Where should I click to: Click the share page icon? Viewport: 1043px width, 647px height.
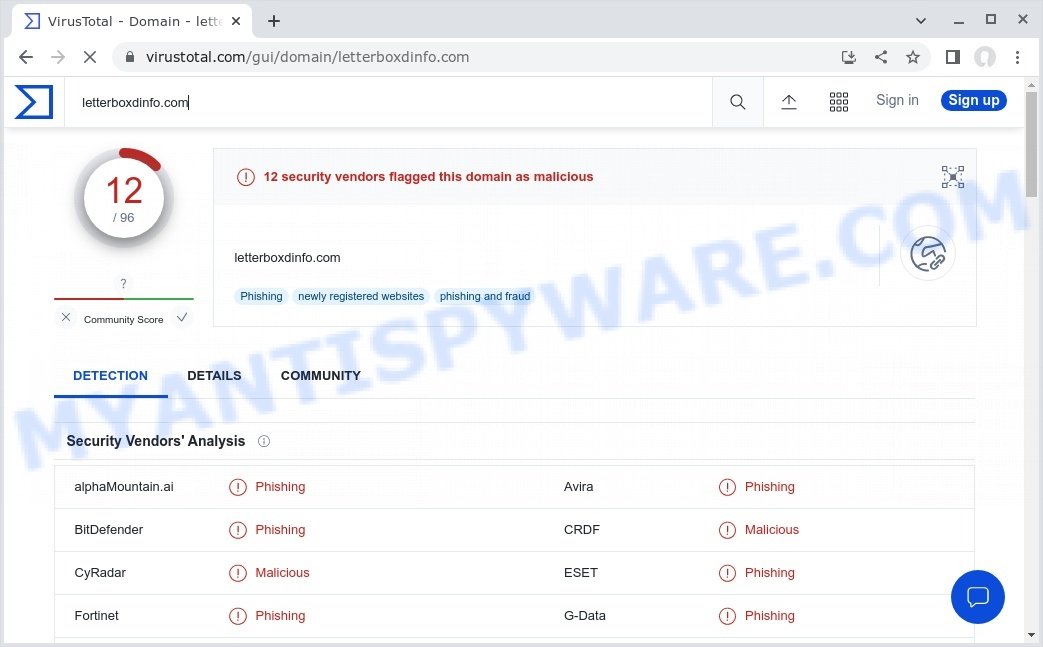pos(881,57)
